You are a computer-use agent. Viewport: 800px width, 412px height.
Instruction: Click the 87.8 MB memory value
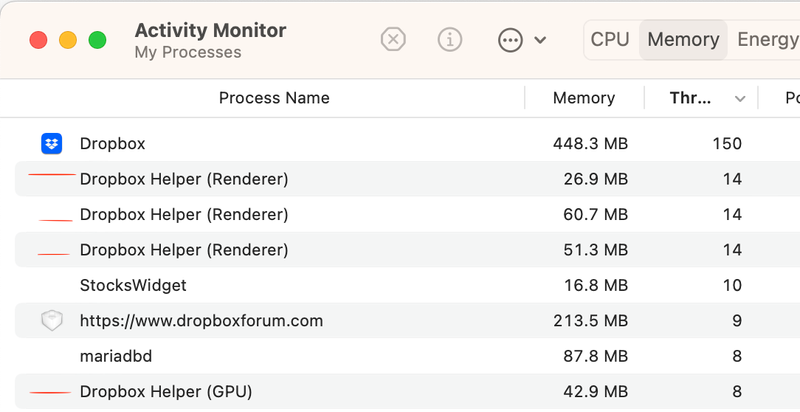click(x=596, y=356)
